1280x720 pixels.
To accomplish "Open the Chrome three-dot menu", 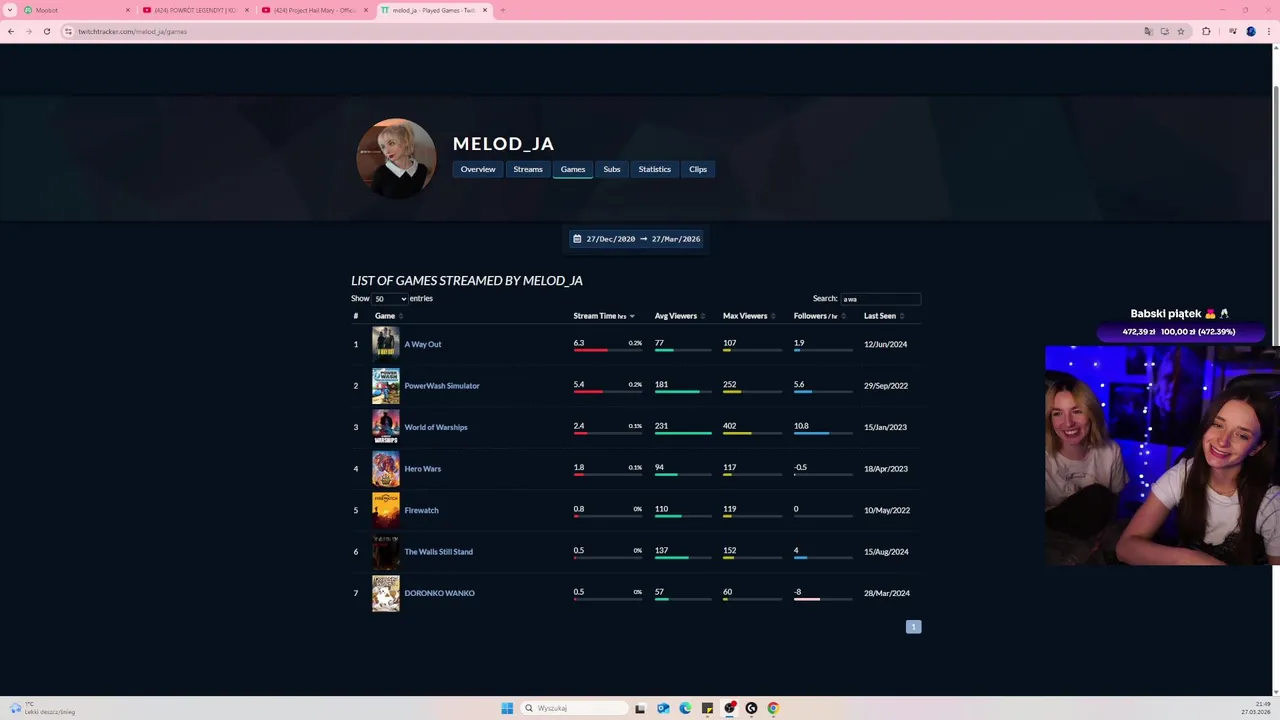I will 1268,31.
